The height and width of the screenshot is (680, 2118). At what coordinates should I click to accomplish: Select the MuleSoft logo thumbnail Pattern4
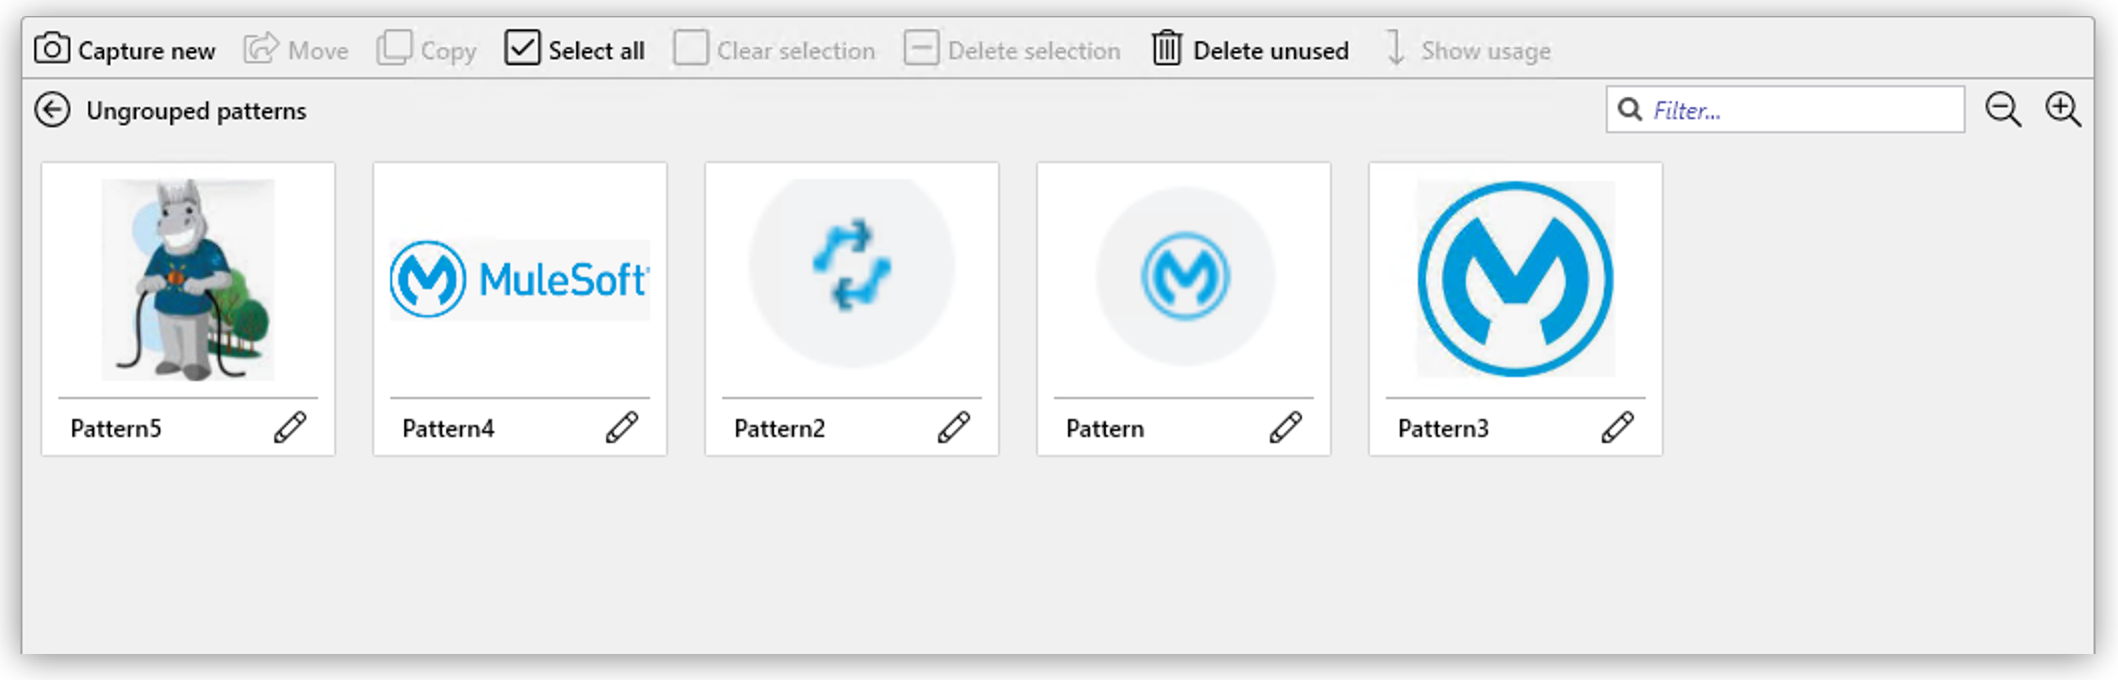(x=520, y=280)
